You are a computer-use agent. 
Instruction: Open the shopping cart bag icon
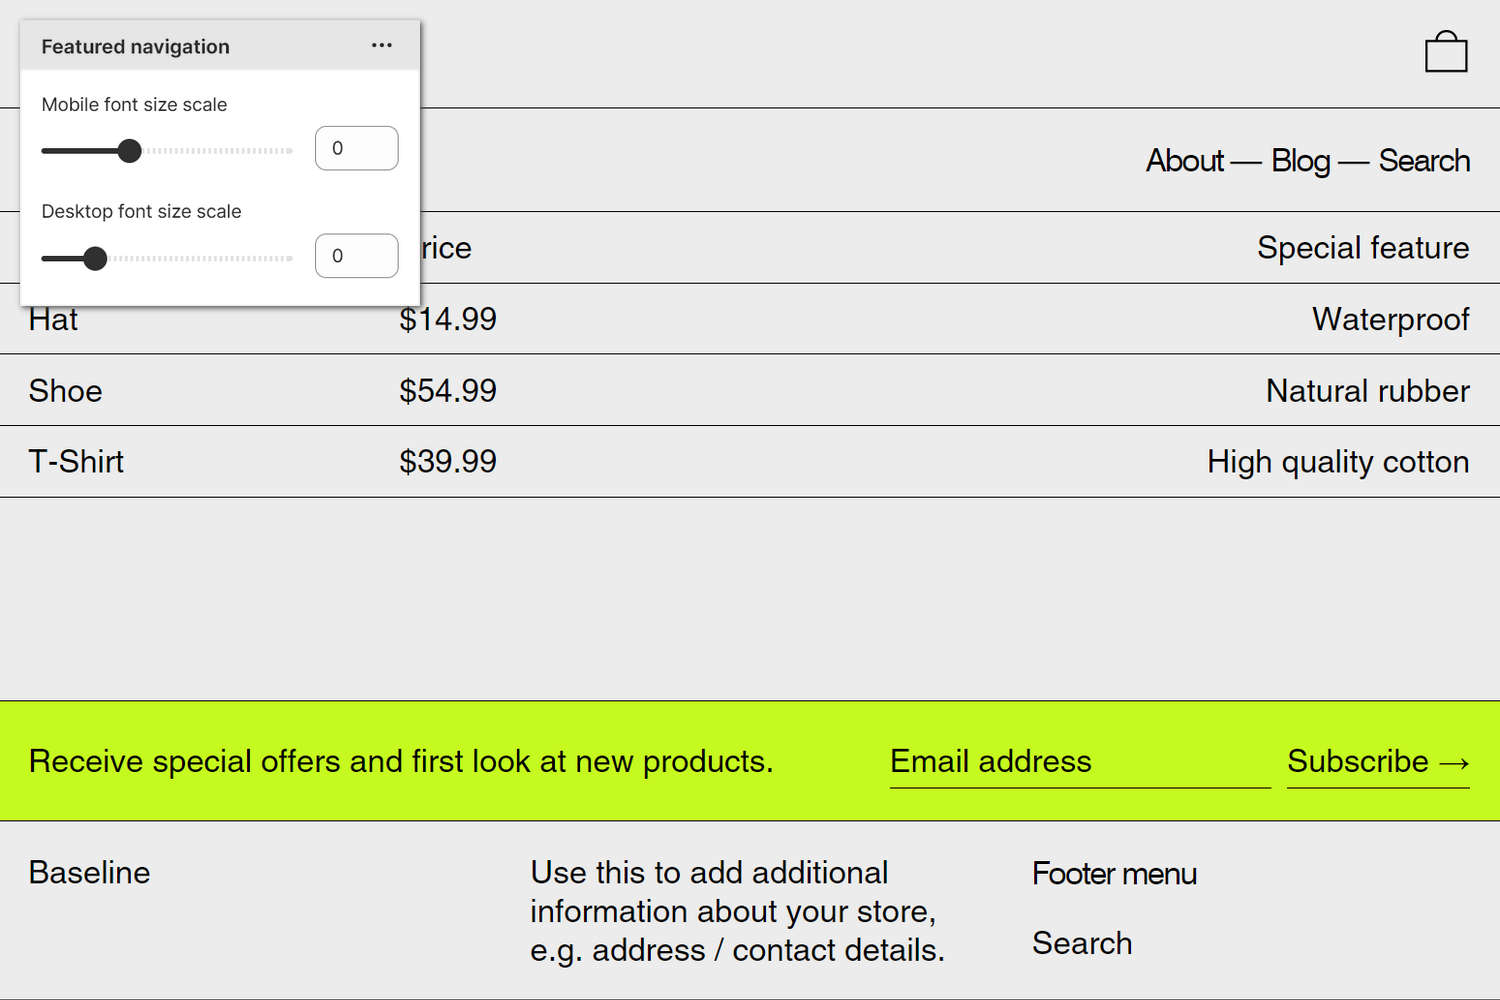[x=1446, y=51]
